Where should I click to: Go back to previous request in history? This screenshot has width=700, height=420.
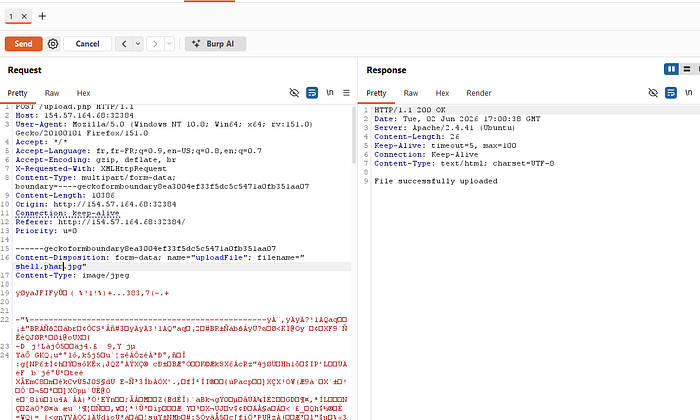124,44
